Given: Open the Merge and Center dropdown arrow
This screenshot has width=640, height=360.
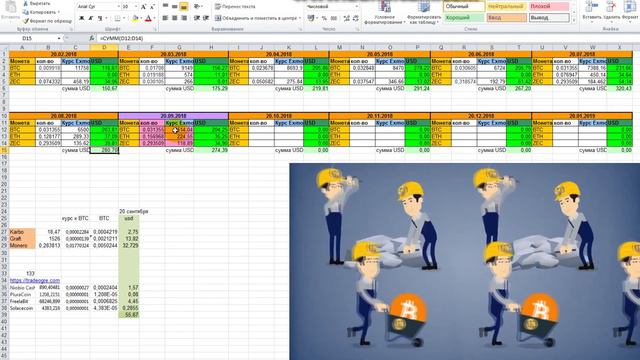Looking at the screenshot, I should 300,18.
